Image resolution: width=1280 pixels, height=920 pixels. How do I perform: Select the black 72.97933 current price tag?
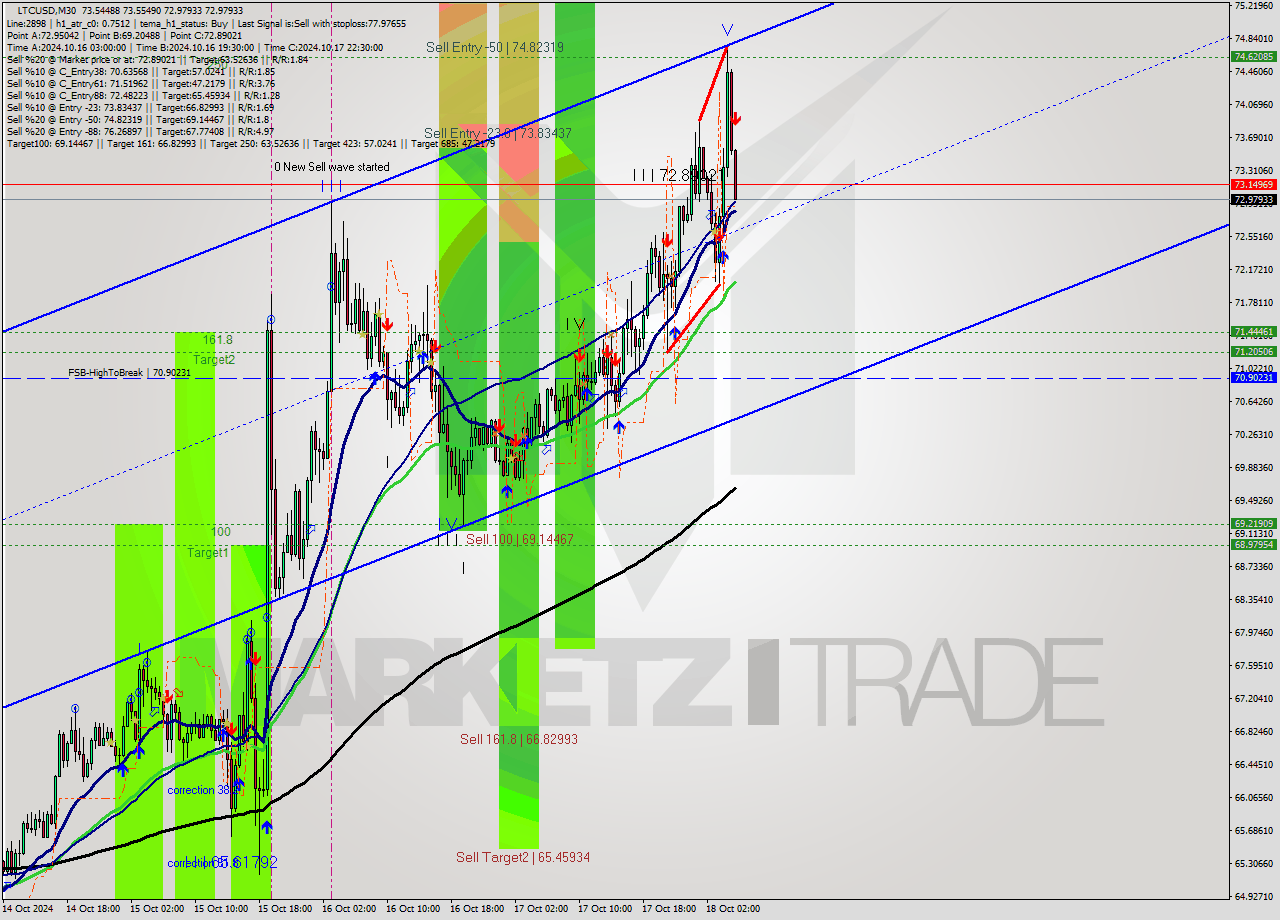click(1254, 200)
